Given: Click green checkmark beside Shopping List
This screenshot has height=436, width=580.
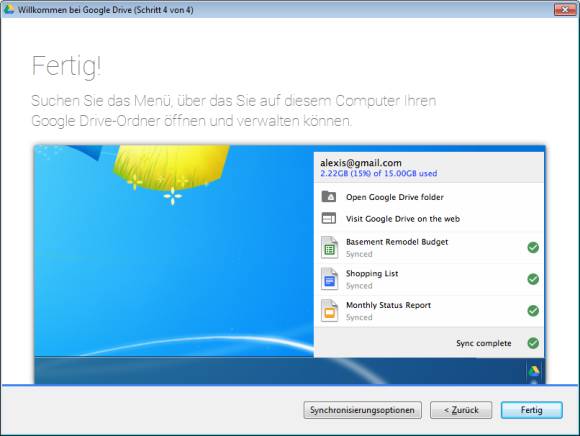Looking at the screenshot, I should (x=533, y=279).
